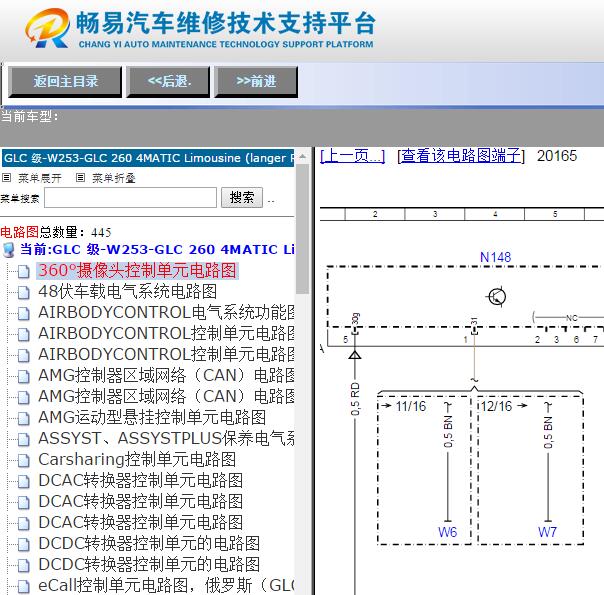The image size is (604, 595).
Task: Click document icon beside Carsharing控制单元电路图
Action: tap(23, 461)
